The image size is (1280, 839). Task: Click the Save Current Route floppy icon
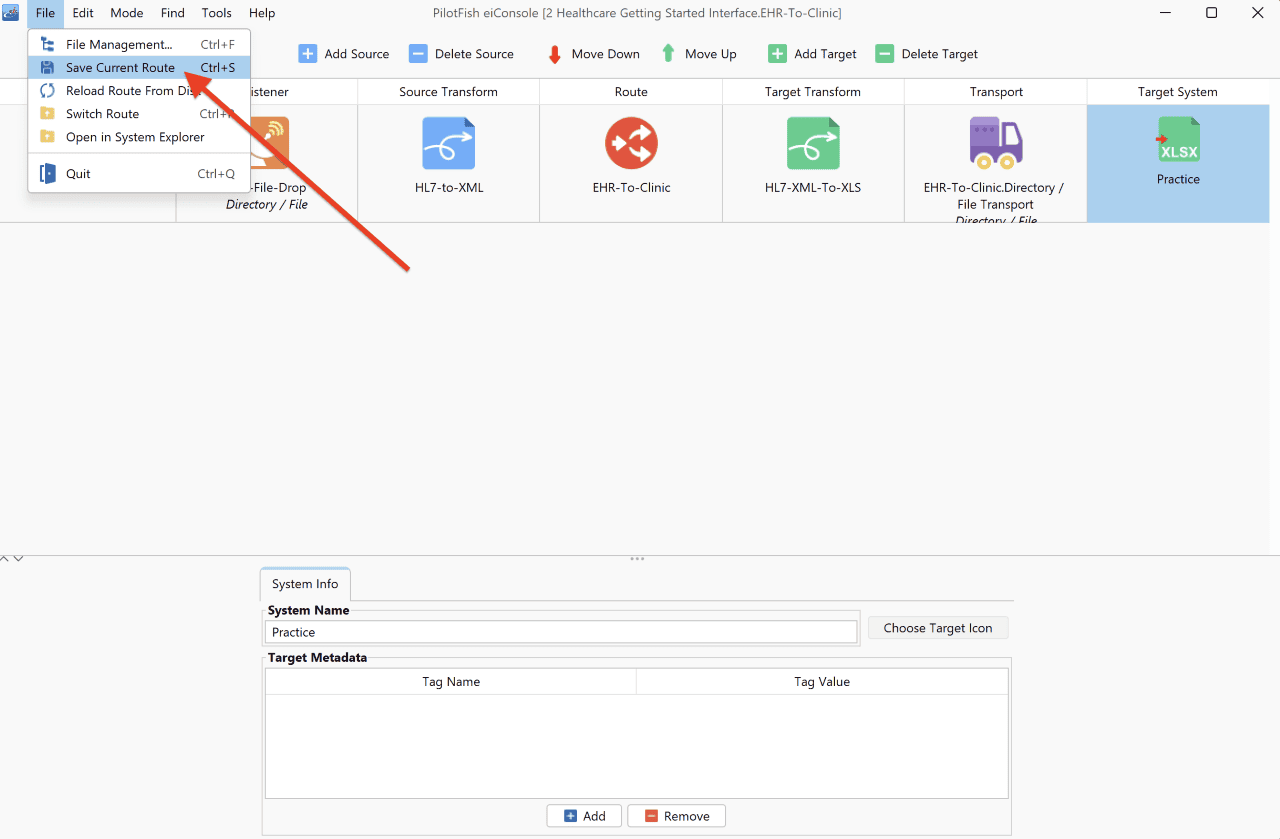click(x=47, y=68)
